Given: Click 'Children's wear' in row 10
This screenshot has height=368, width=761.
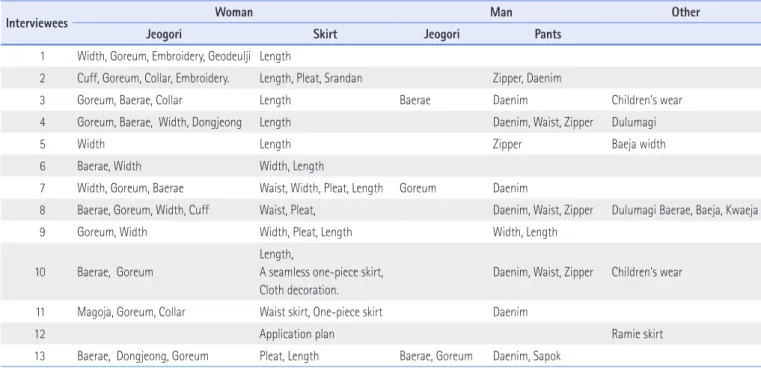Looking at the screenshot, I should [647, 272].
